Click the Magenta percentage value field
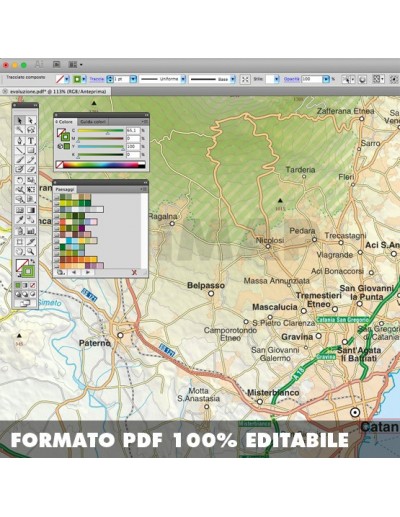The image size is (400, 517). point(133,138)
